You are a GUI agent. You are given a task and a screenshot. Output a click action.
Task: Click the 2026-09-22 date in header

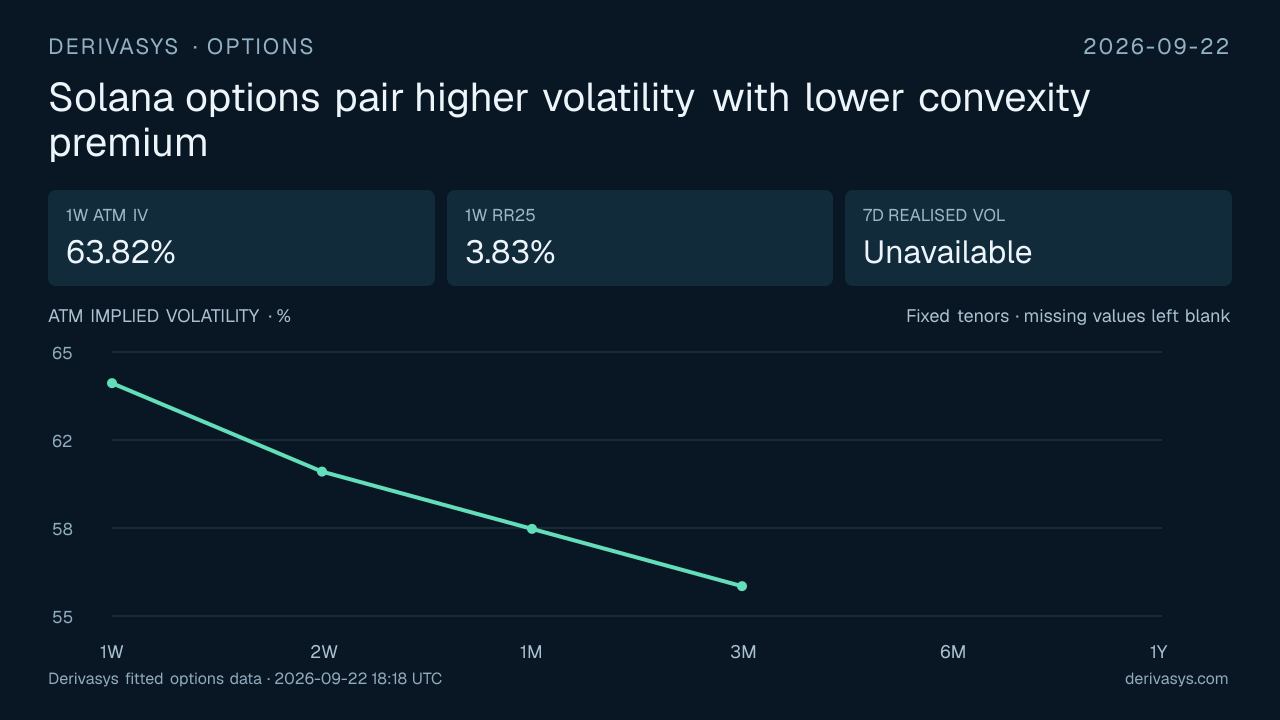1157,47
